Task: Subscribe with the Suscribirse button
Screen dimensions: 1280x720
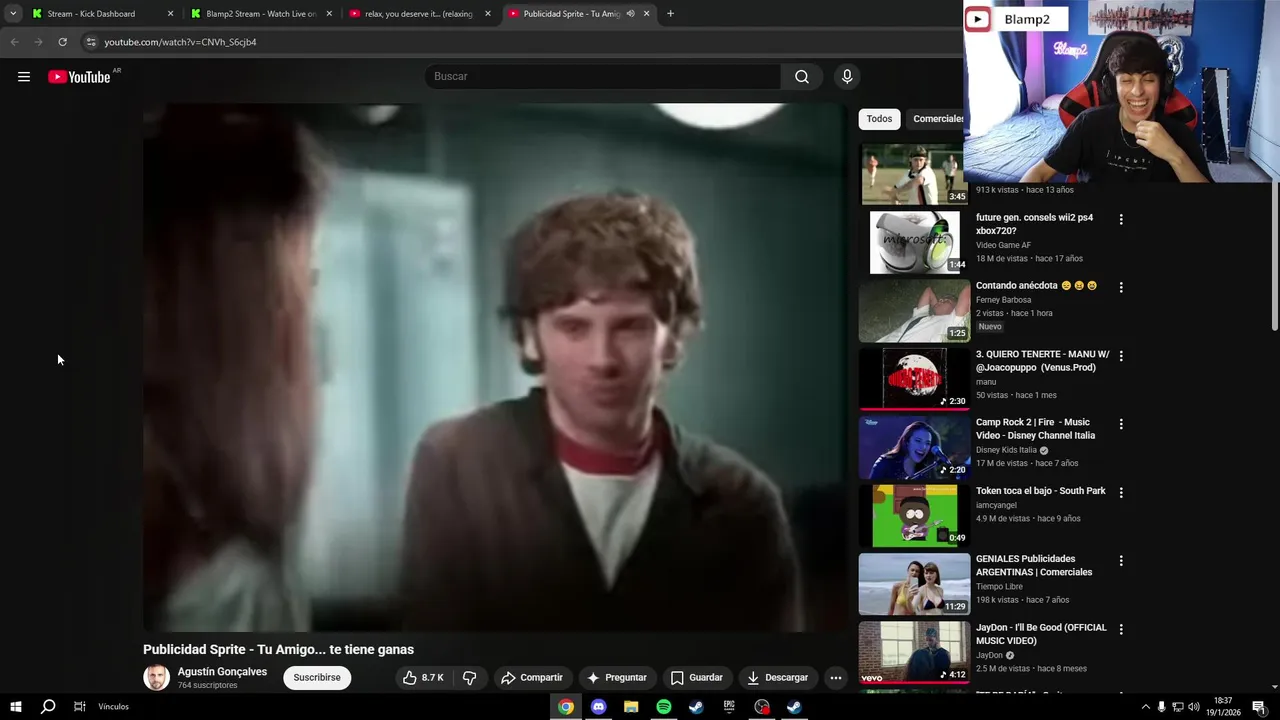Action: (x=317, y=677)
